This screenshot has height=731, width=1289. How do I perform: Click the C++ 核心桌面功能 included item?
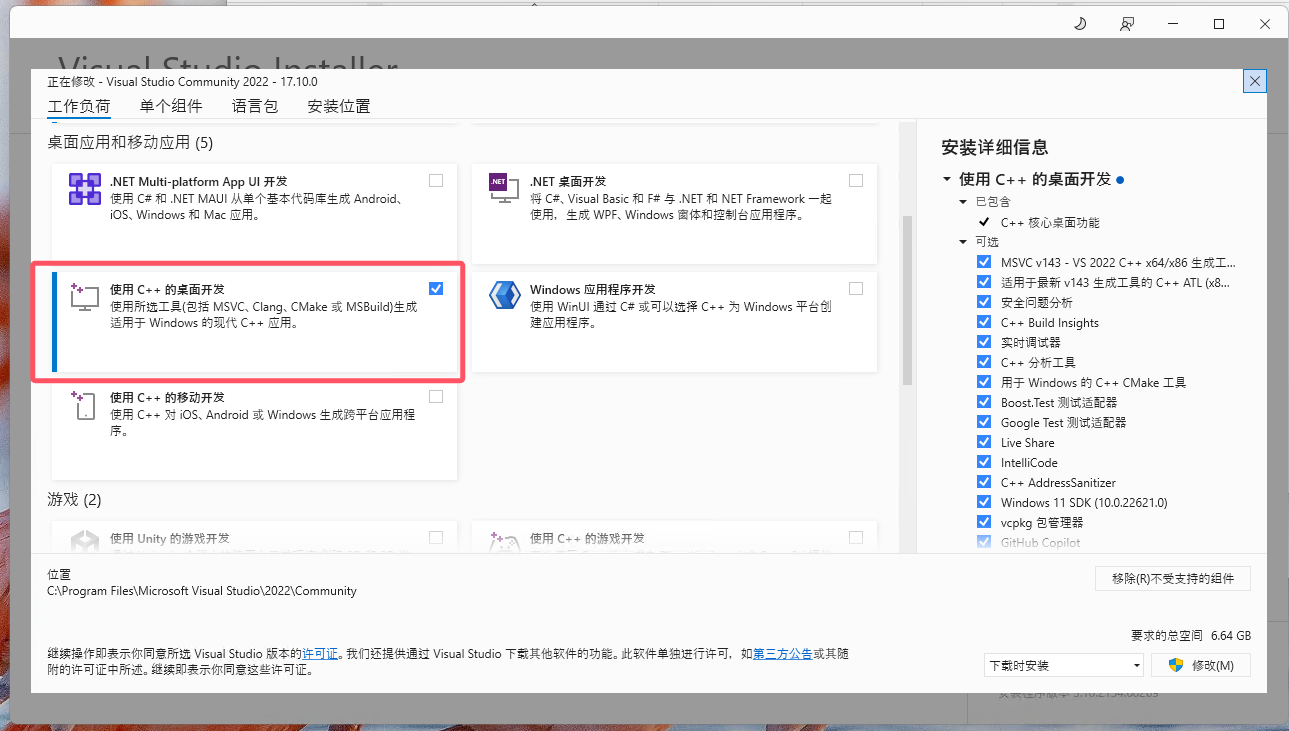tap(1050, 222)
